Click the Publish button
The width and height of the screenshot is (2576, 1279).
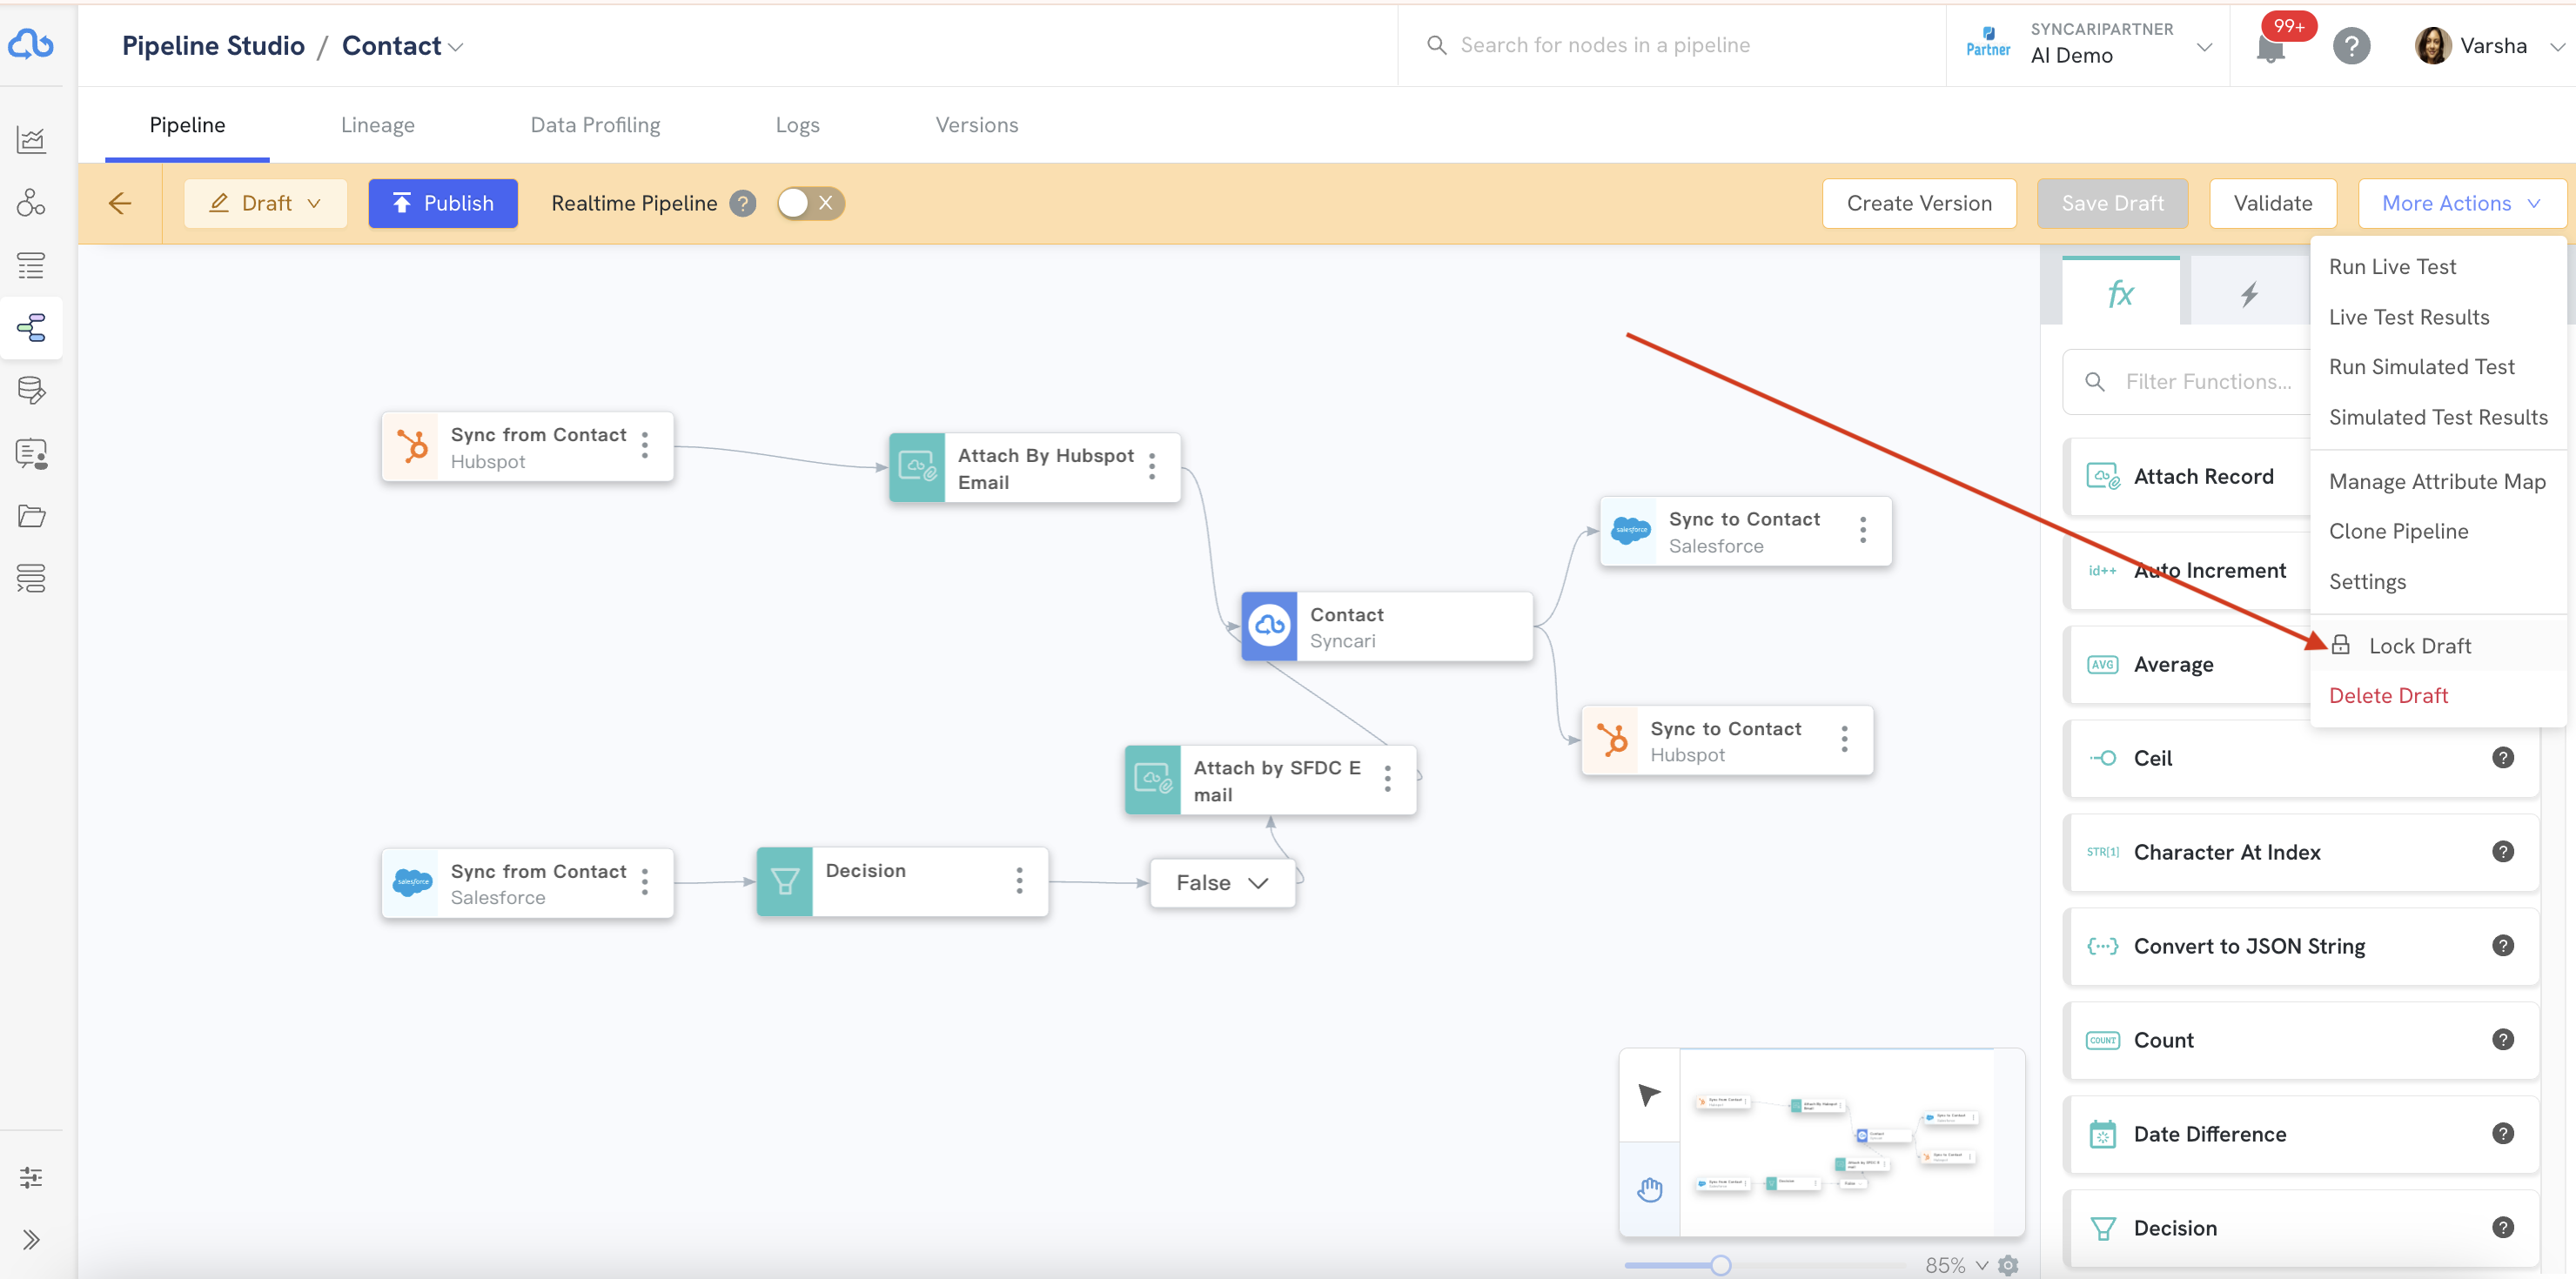[443, 203]
